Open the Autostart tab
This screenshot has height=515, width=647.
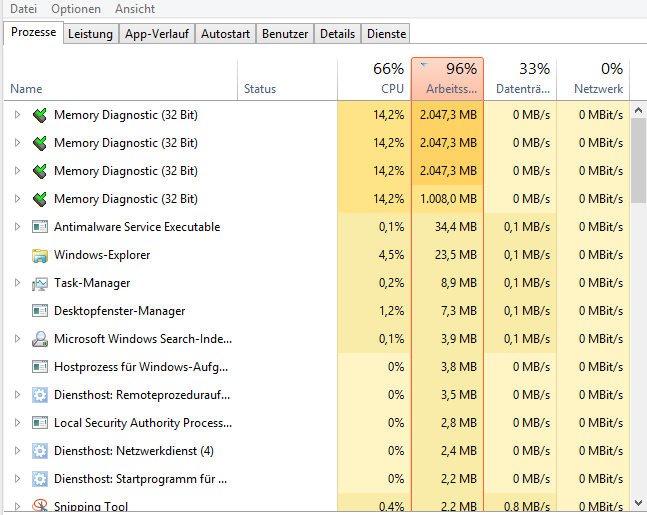[x=225, y=34]
